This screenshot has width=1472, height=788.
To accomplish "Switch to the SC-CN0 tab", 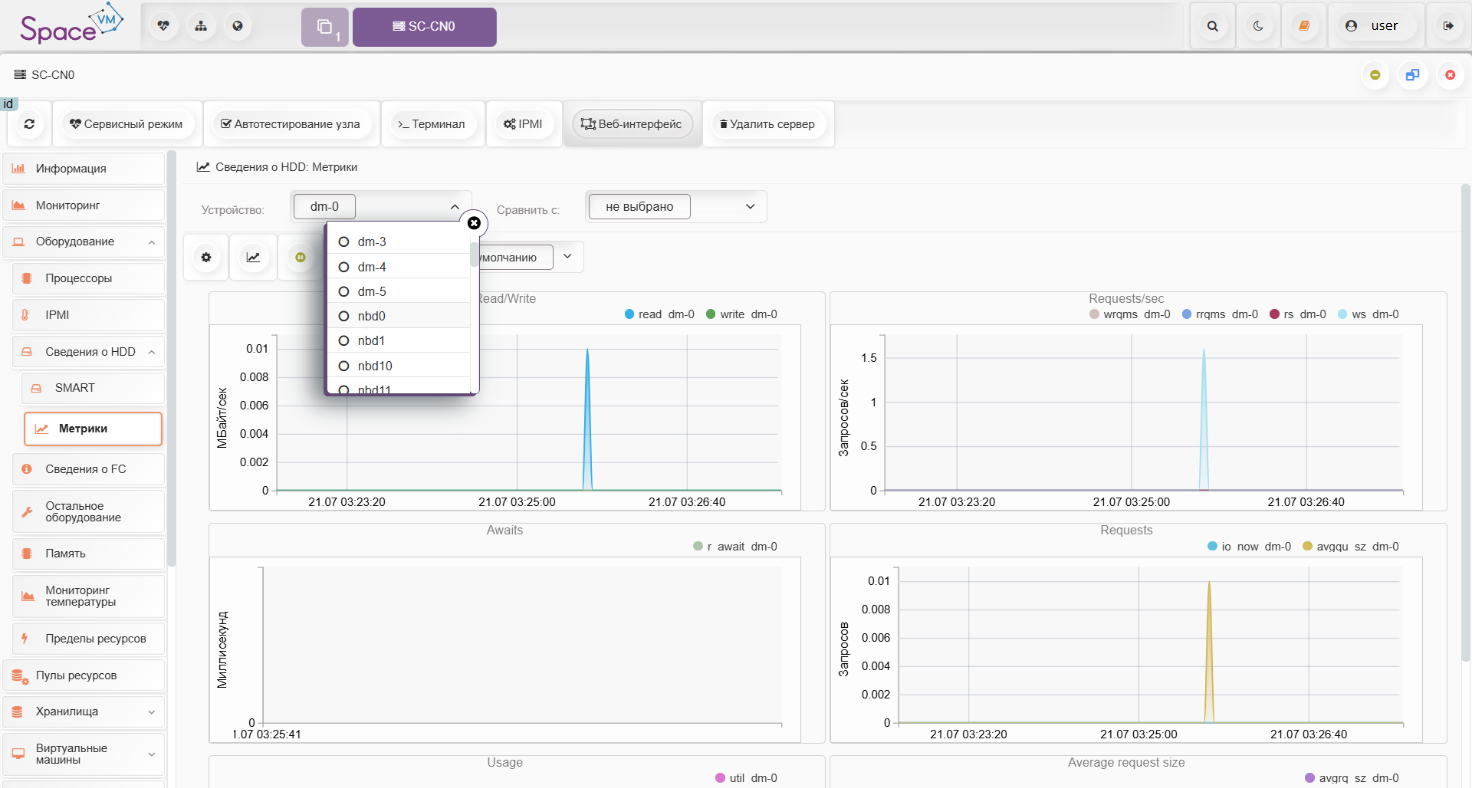I will 424,27.
